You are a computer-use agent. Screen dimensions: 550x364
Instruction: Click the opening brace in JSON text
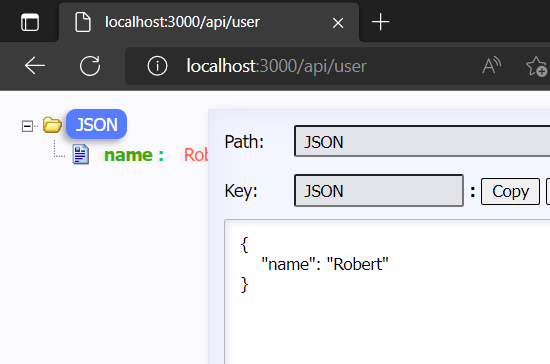[244, 244]
